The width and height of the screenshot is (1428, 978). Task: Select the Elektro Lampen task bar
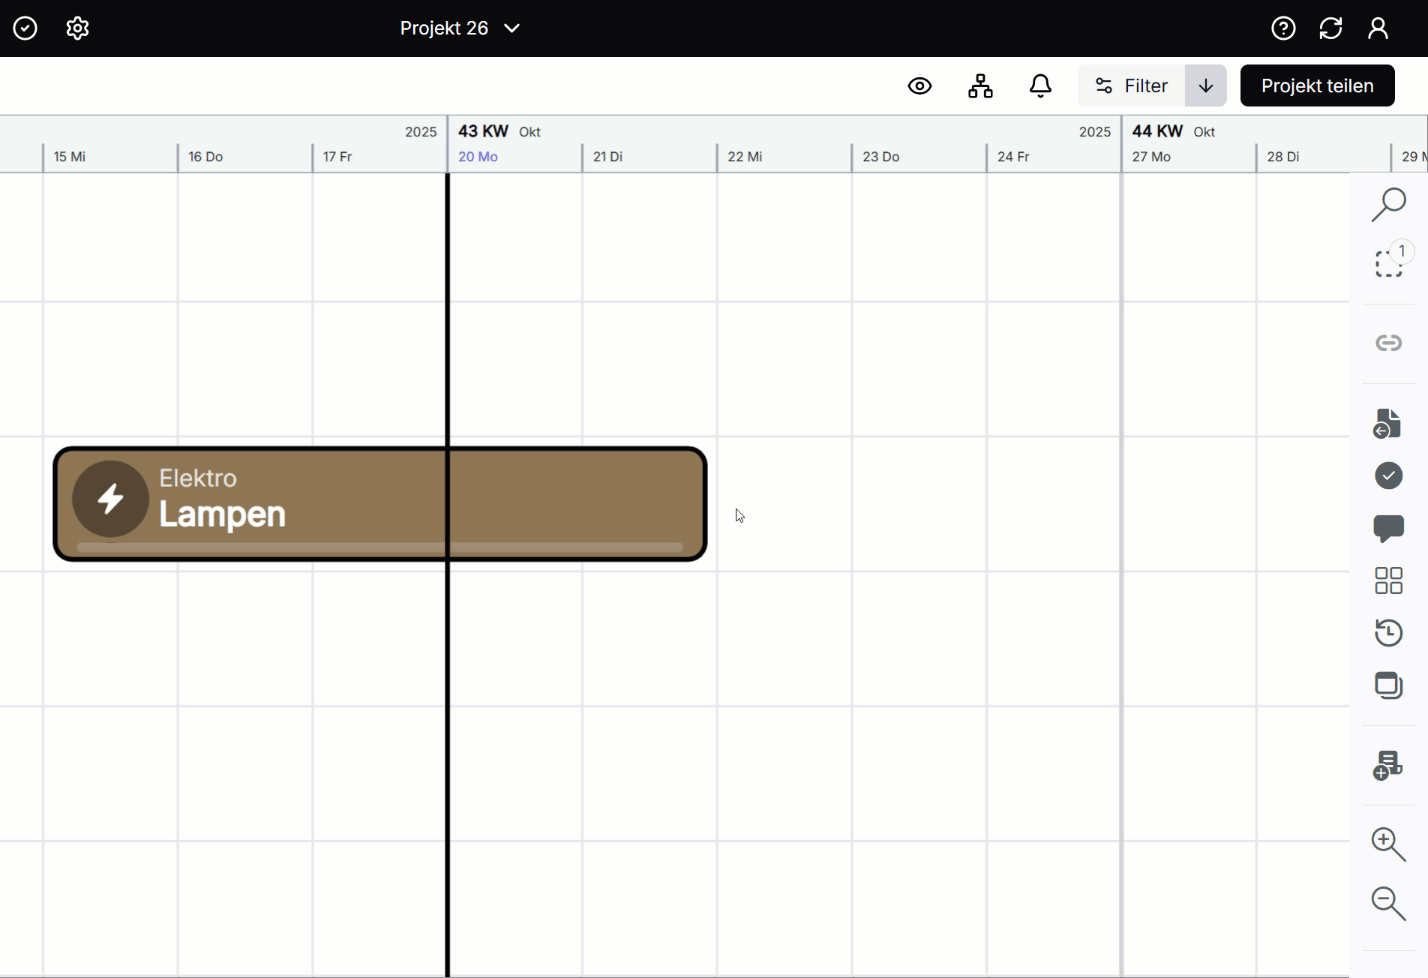point(380,503)
